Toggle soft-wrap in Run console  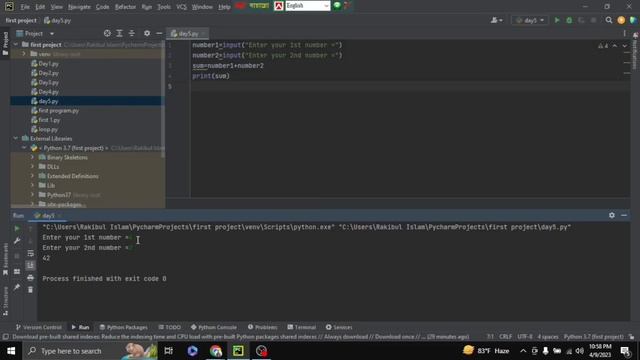click(30, 253)
